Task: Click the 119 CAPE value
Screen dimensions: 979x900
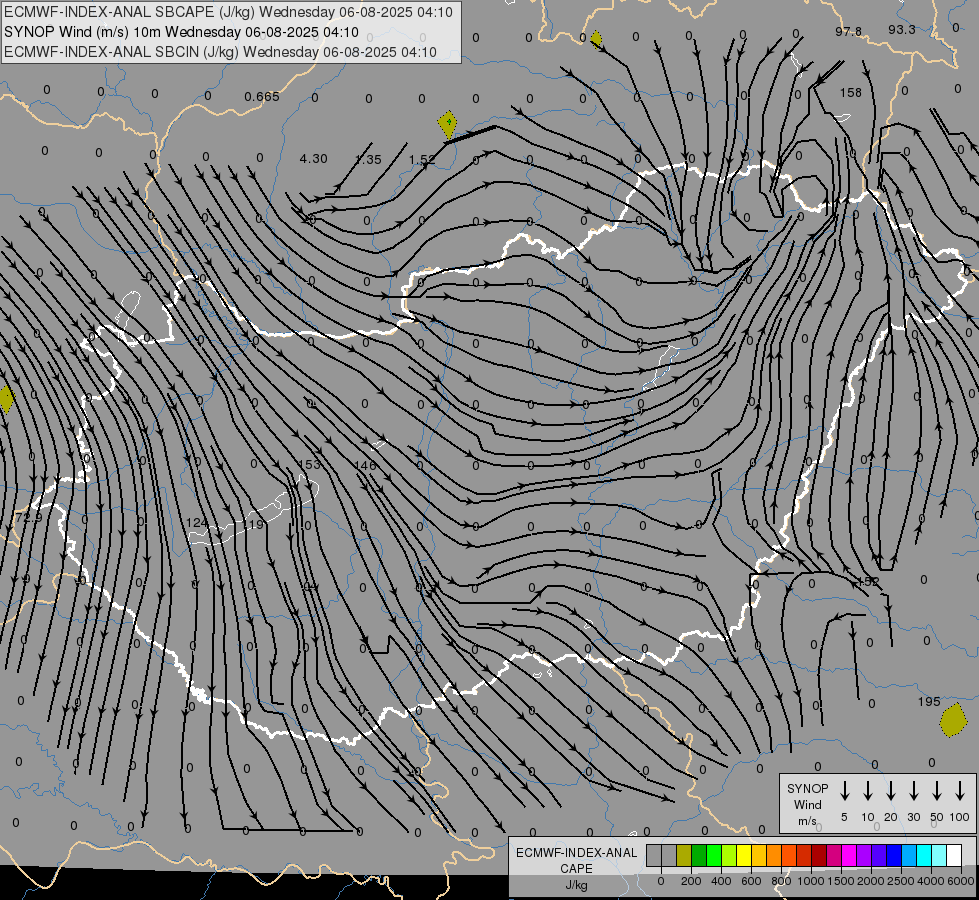Action: point(254,525)
